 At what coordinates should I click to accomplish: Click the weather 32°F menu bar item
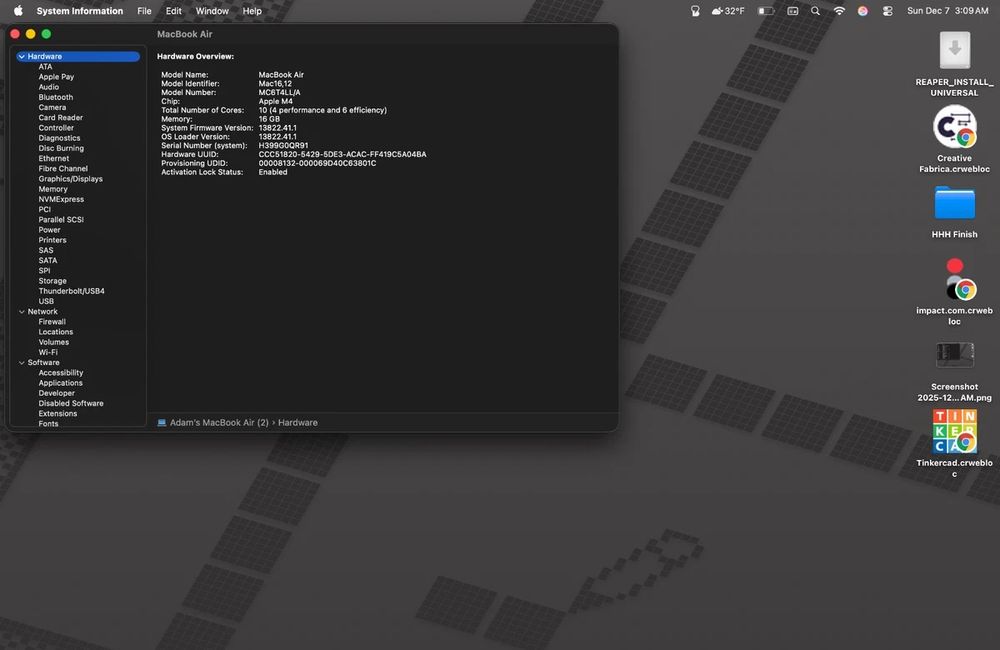728,11
